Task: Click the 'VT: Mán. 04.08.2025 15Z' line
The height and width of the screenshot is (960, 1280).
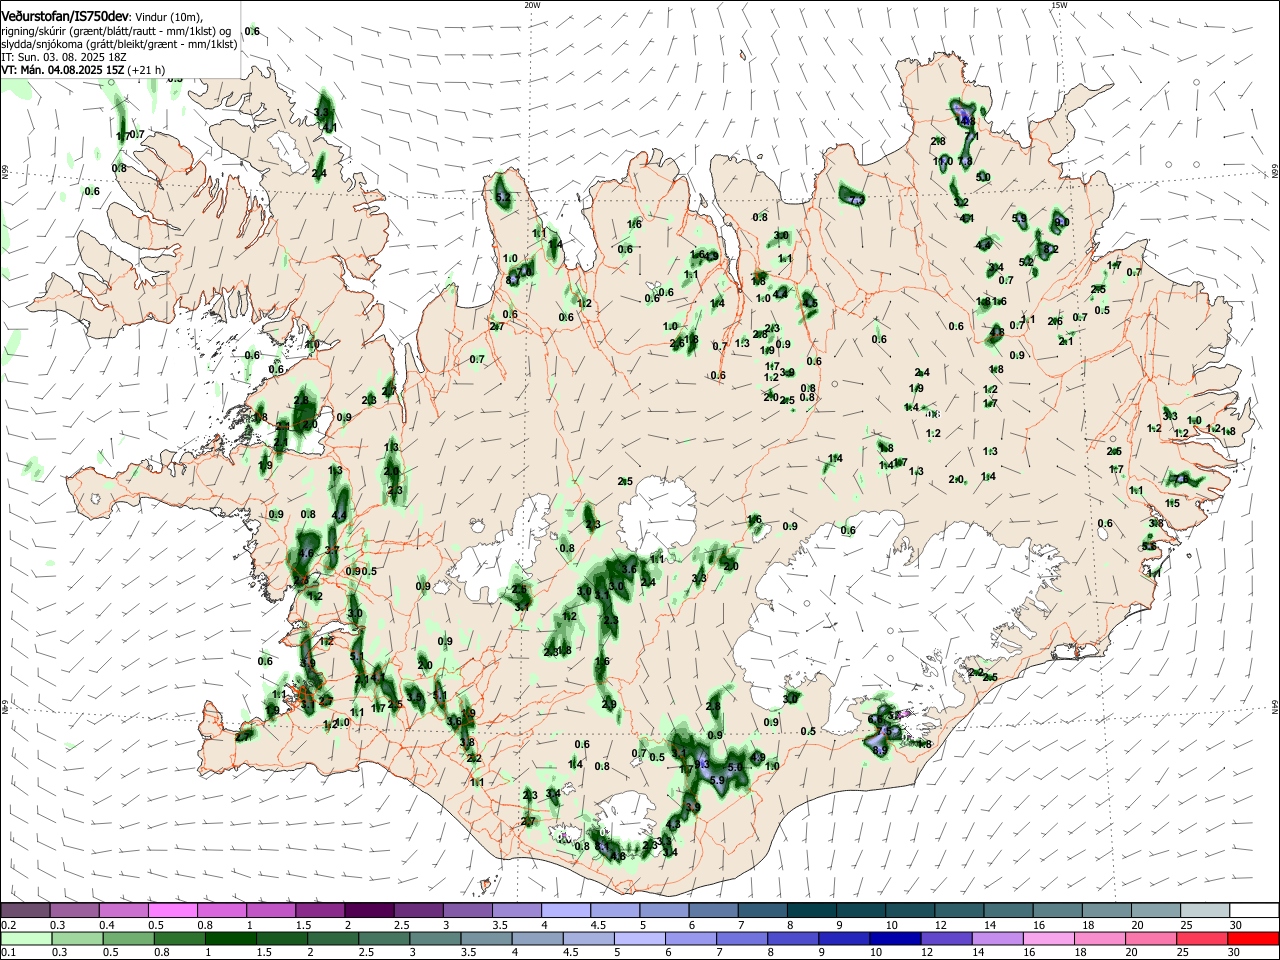Action: point(63,70)
